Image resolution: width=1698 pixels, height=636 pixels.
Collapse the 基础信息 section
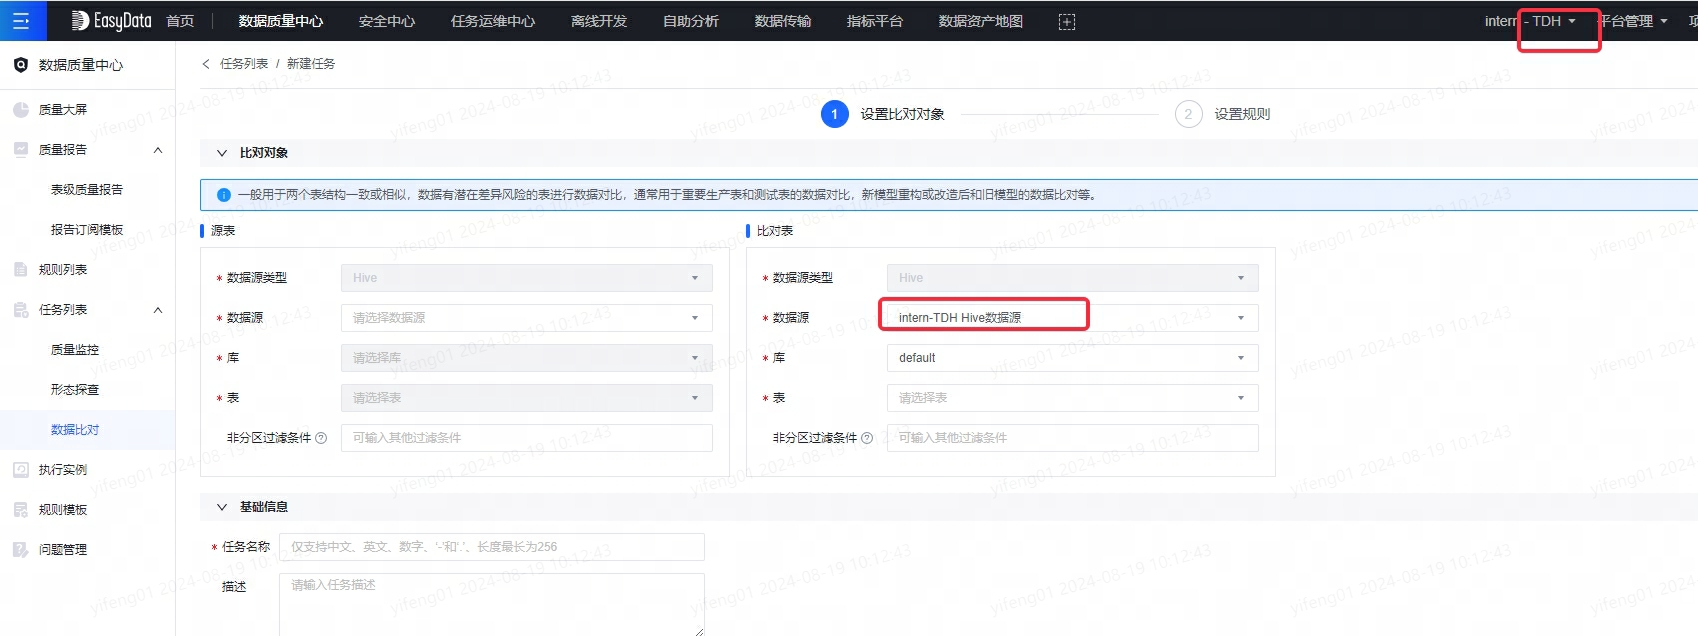tap(222, 507)
